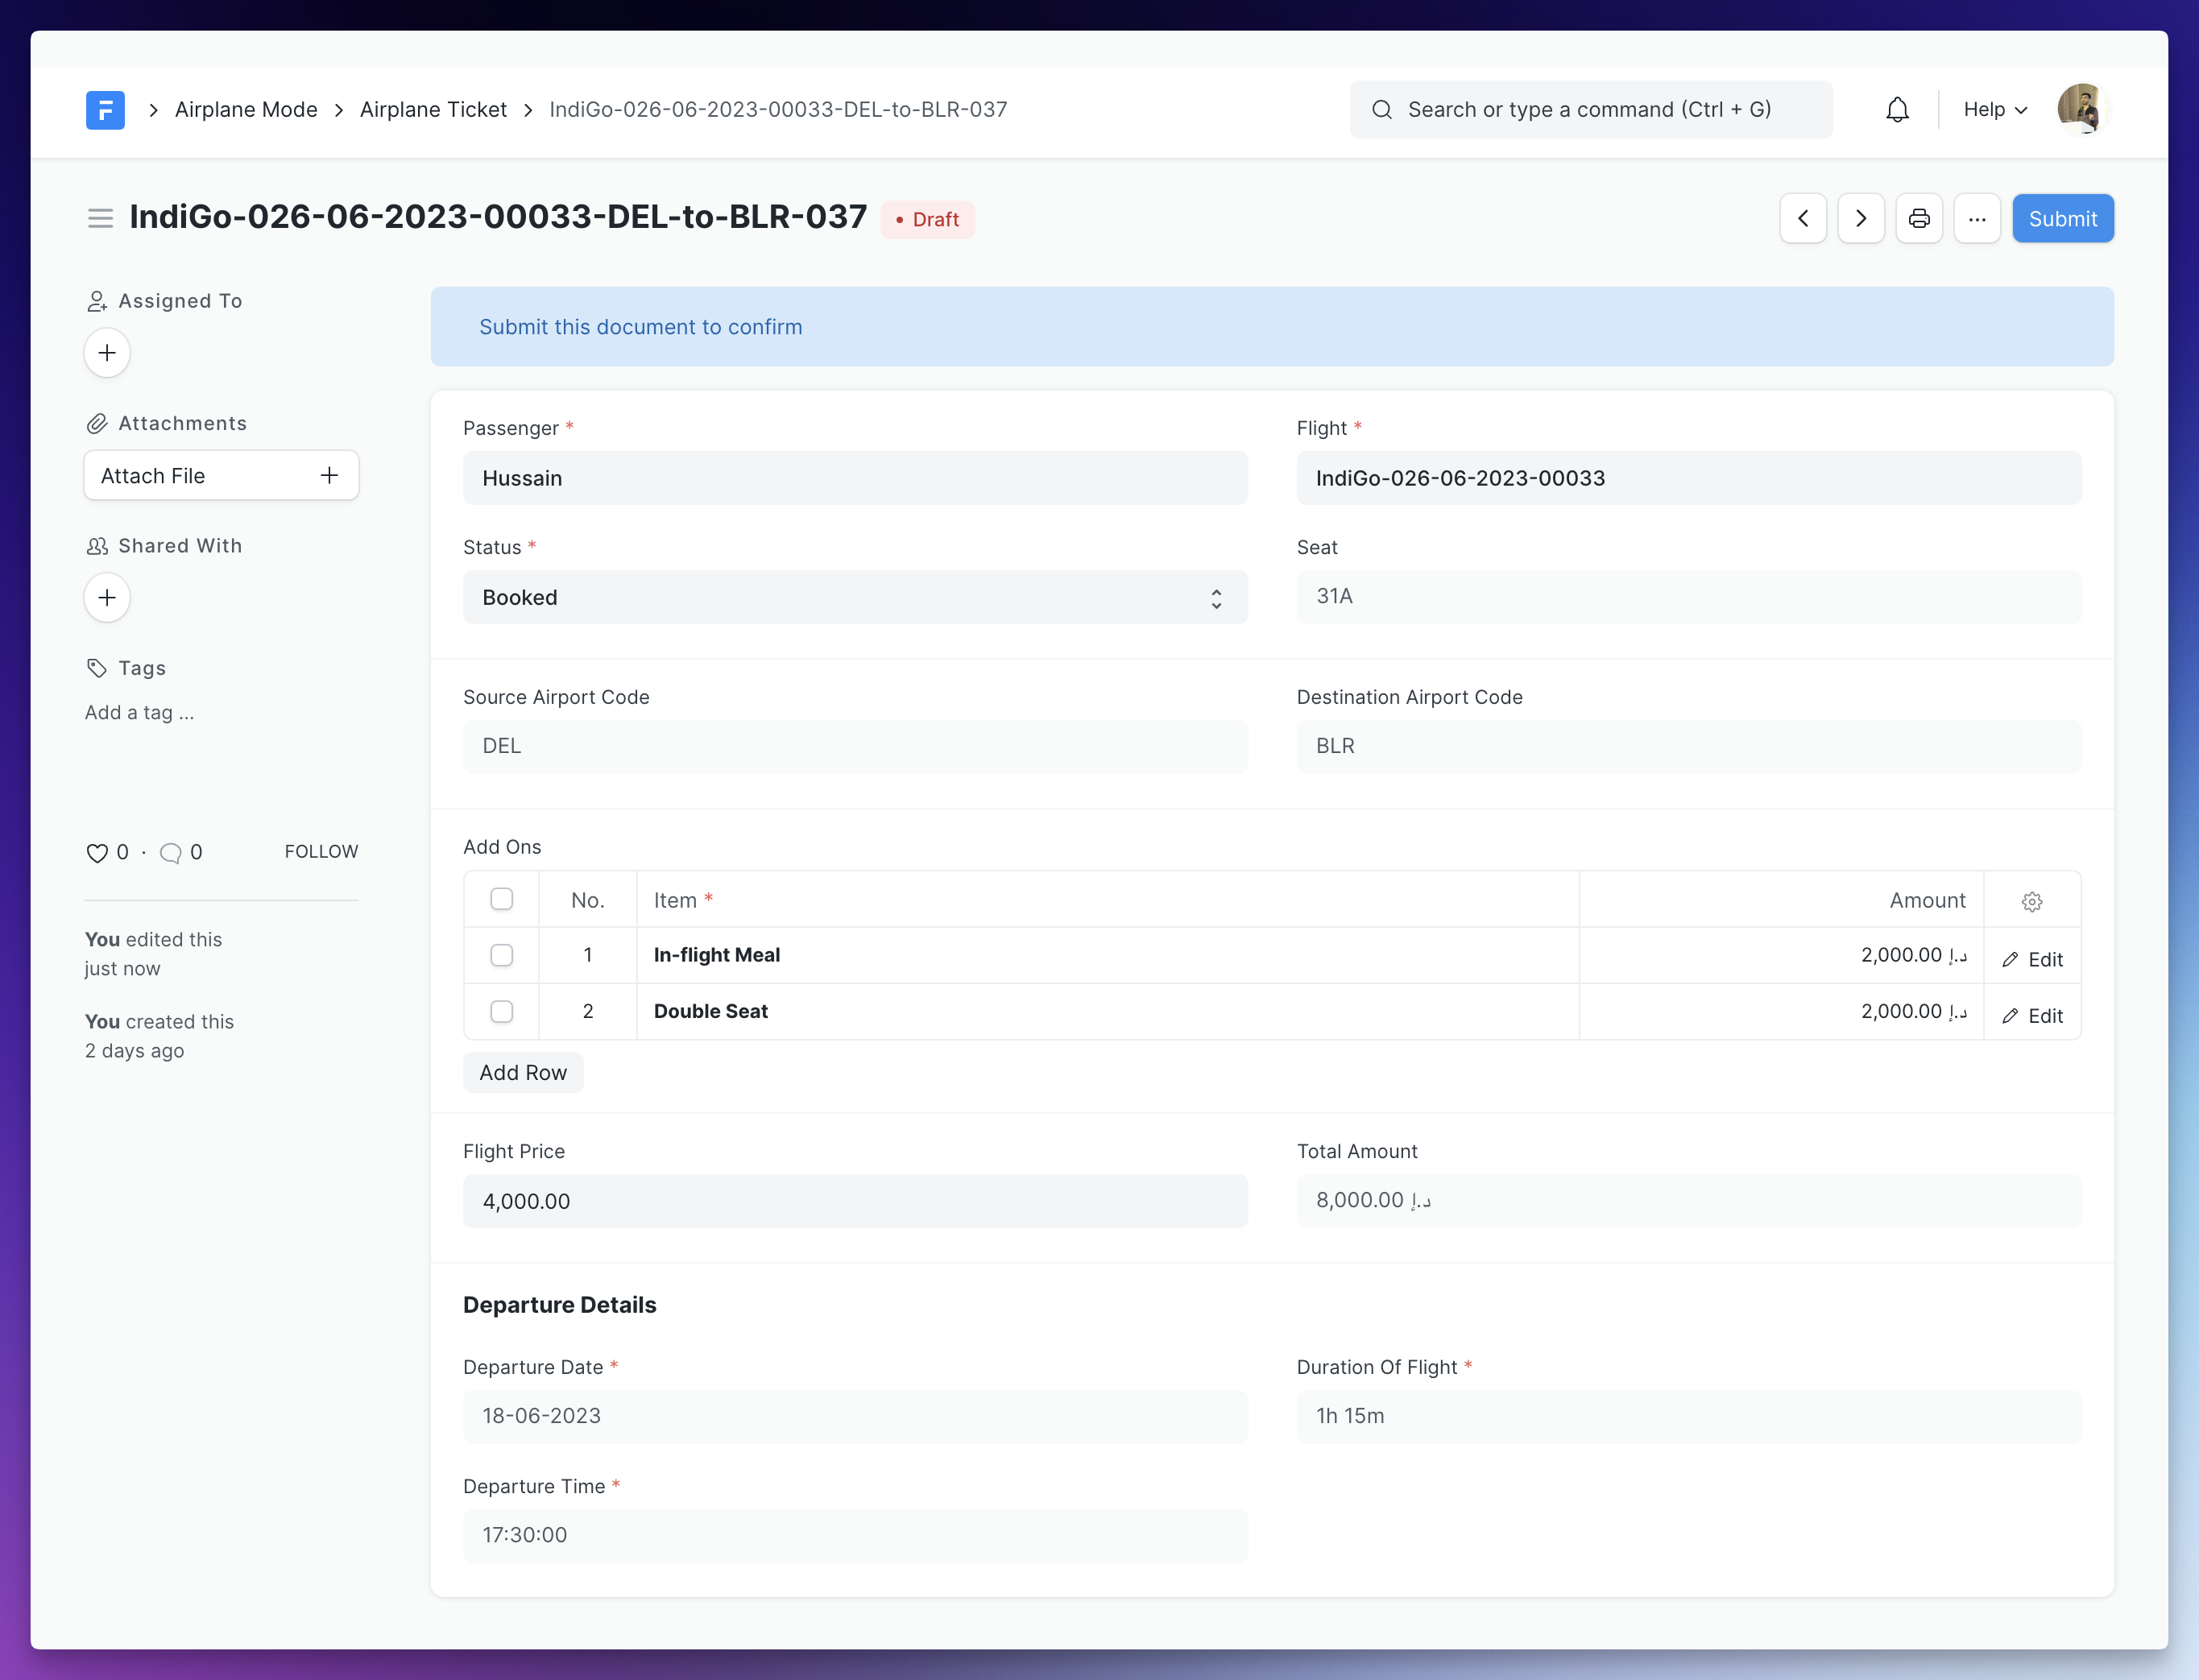Click the navigate to previous record arrow
Viewport: 2199px width, 1680px height.
[x=1804, y=219]
